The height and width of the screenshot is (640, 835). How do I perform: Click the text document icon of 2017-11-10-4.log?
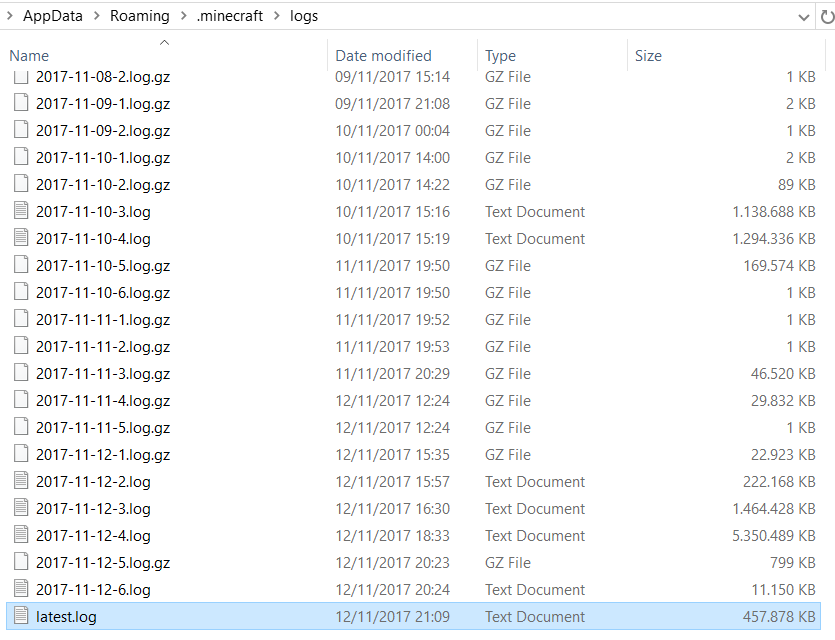pyautogui.click(x=21, y=237)
